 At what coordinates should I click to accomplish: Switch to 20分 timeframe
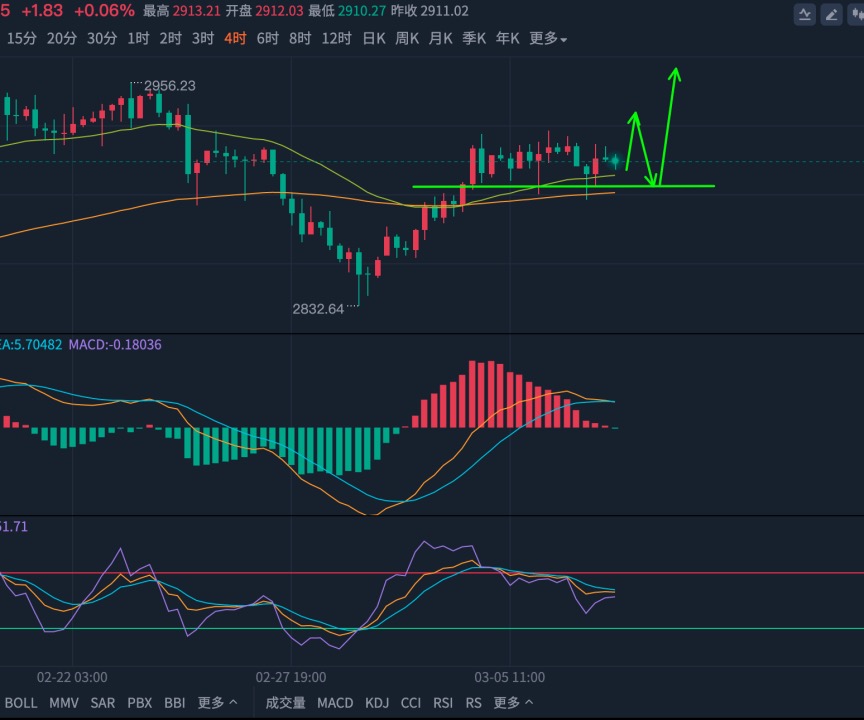pos(62,38)
